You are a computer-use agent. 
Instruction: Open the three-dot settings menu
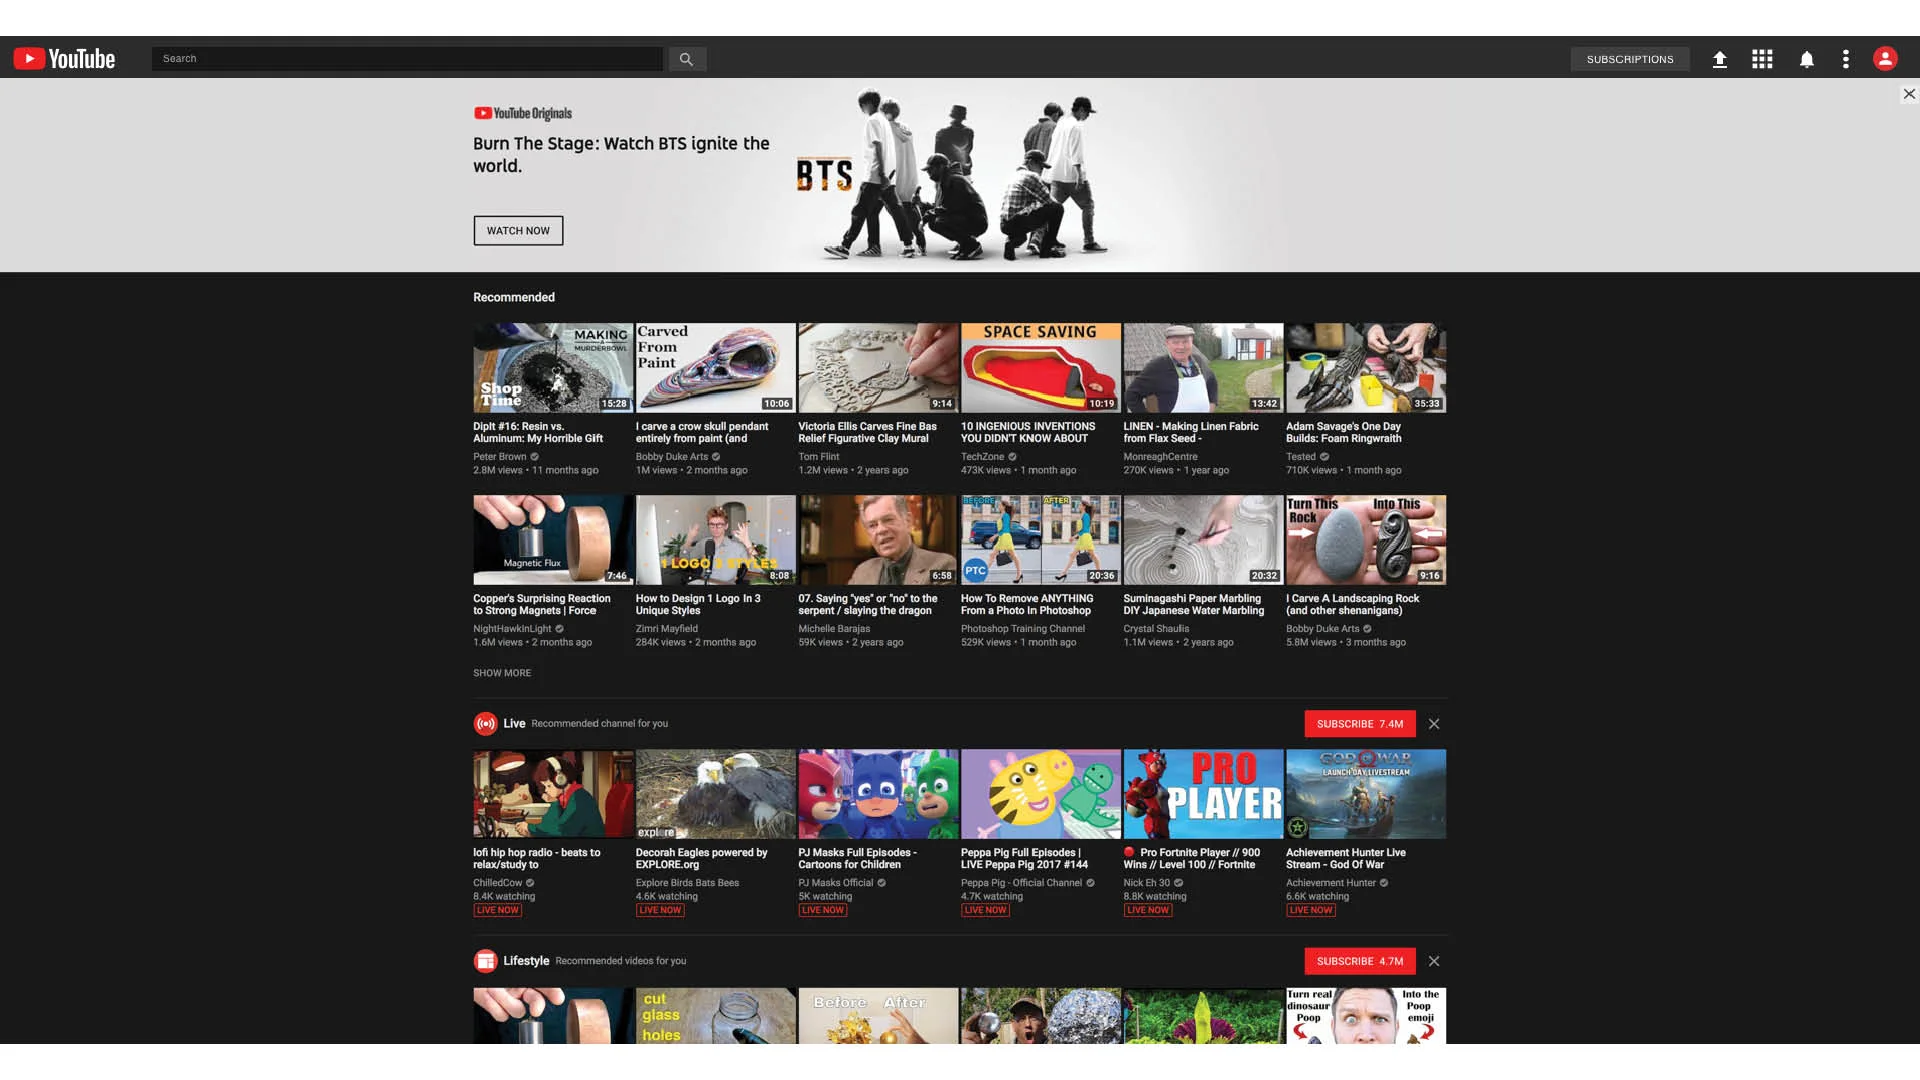pos(1845,59)
